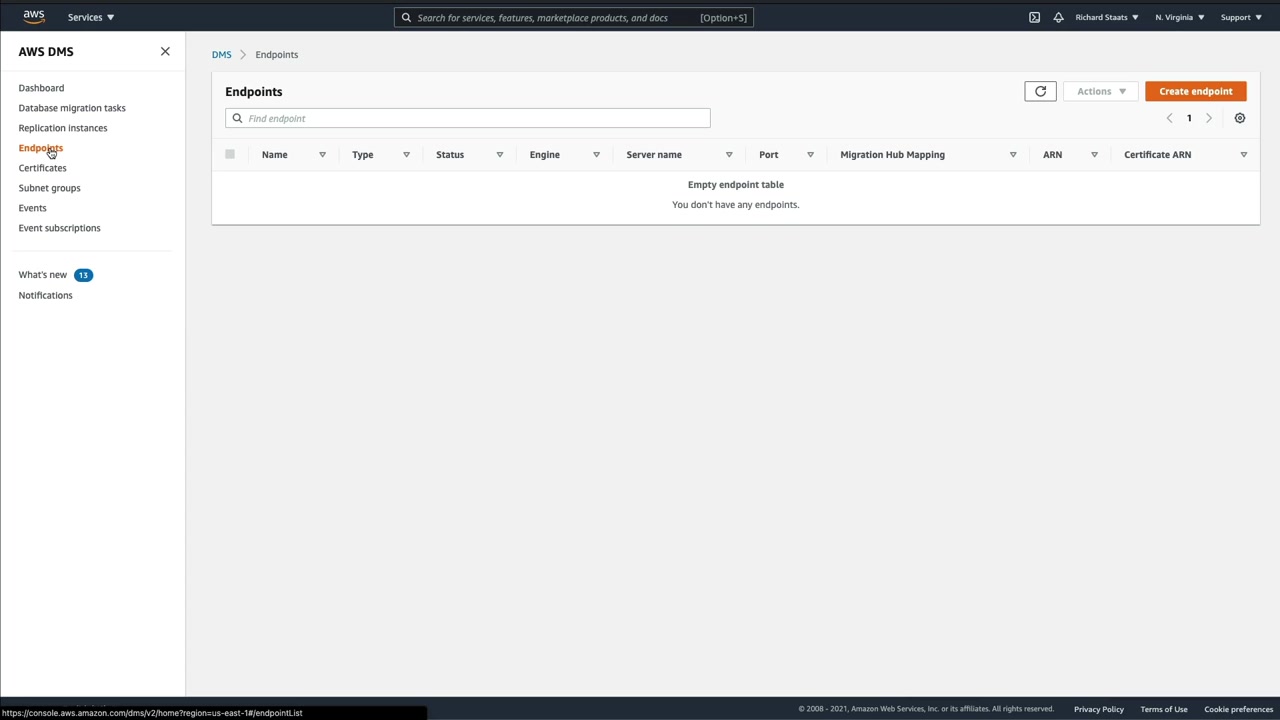This screenshot has height=720, width=1280.
Task: Close the AWS DMS side panel
Action: (x=165, y=51)
